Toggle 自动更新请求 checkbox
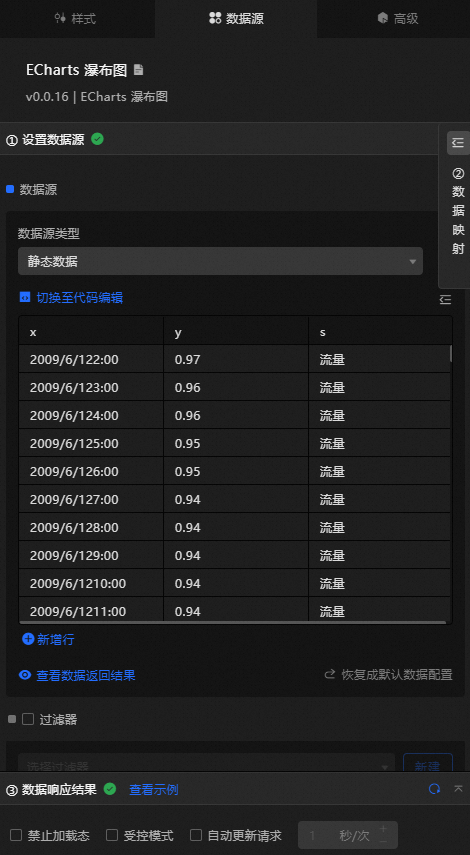The height and width of the screenshot is (855, 470). point(196,835)
